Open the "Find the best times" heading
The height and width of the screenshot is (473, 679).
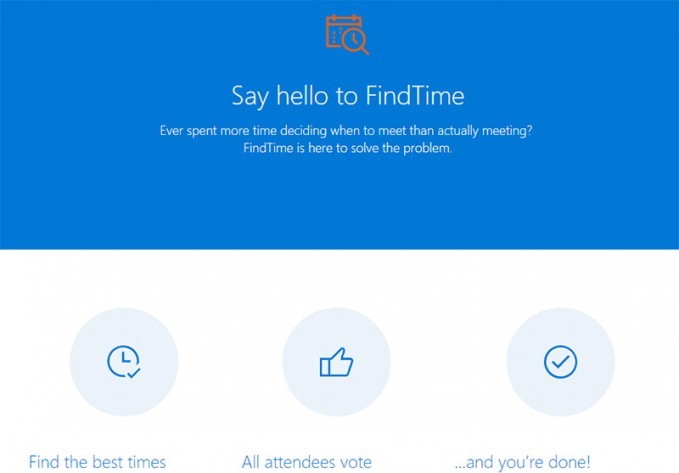click(97, 462)
